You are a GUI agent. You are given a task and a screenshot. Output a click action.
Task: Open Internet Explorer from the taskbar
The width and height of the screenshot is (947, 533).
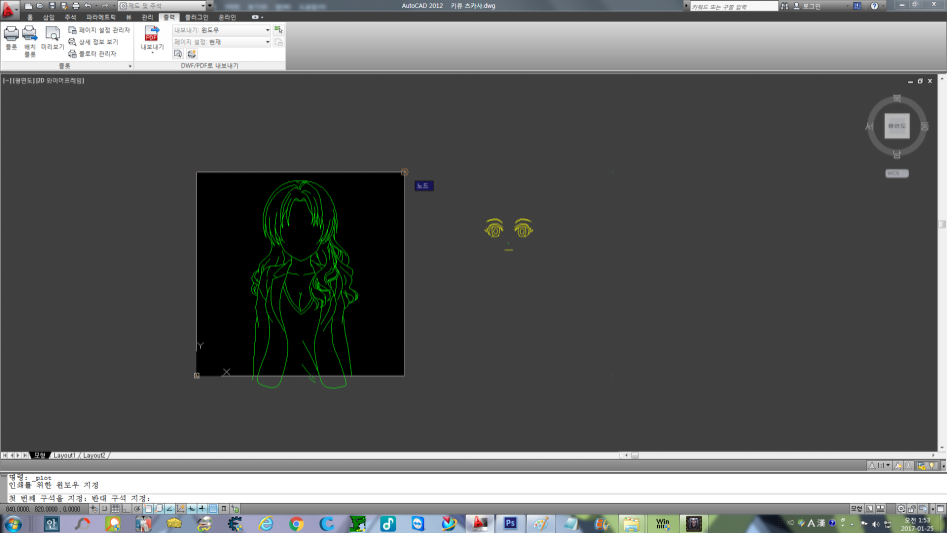point(266,524)
